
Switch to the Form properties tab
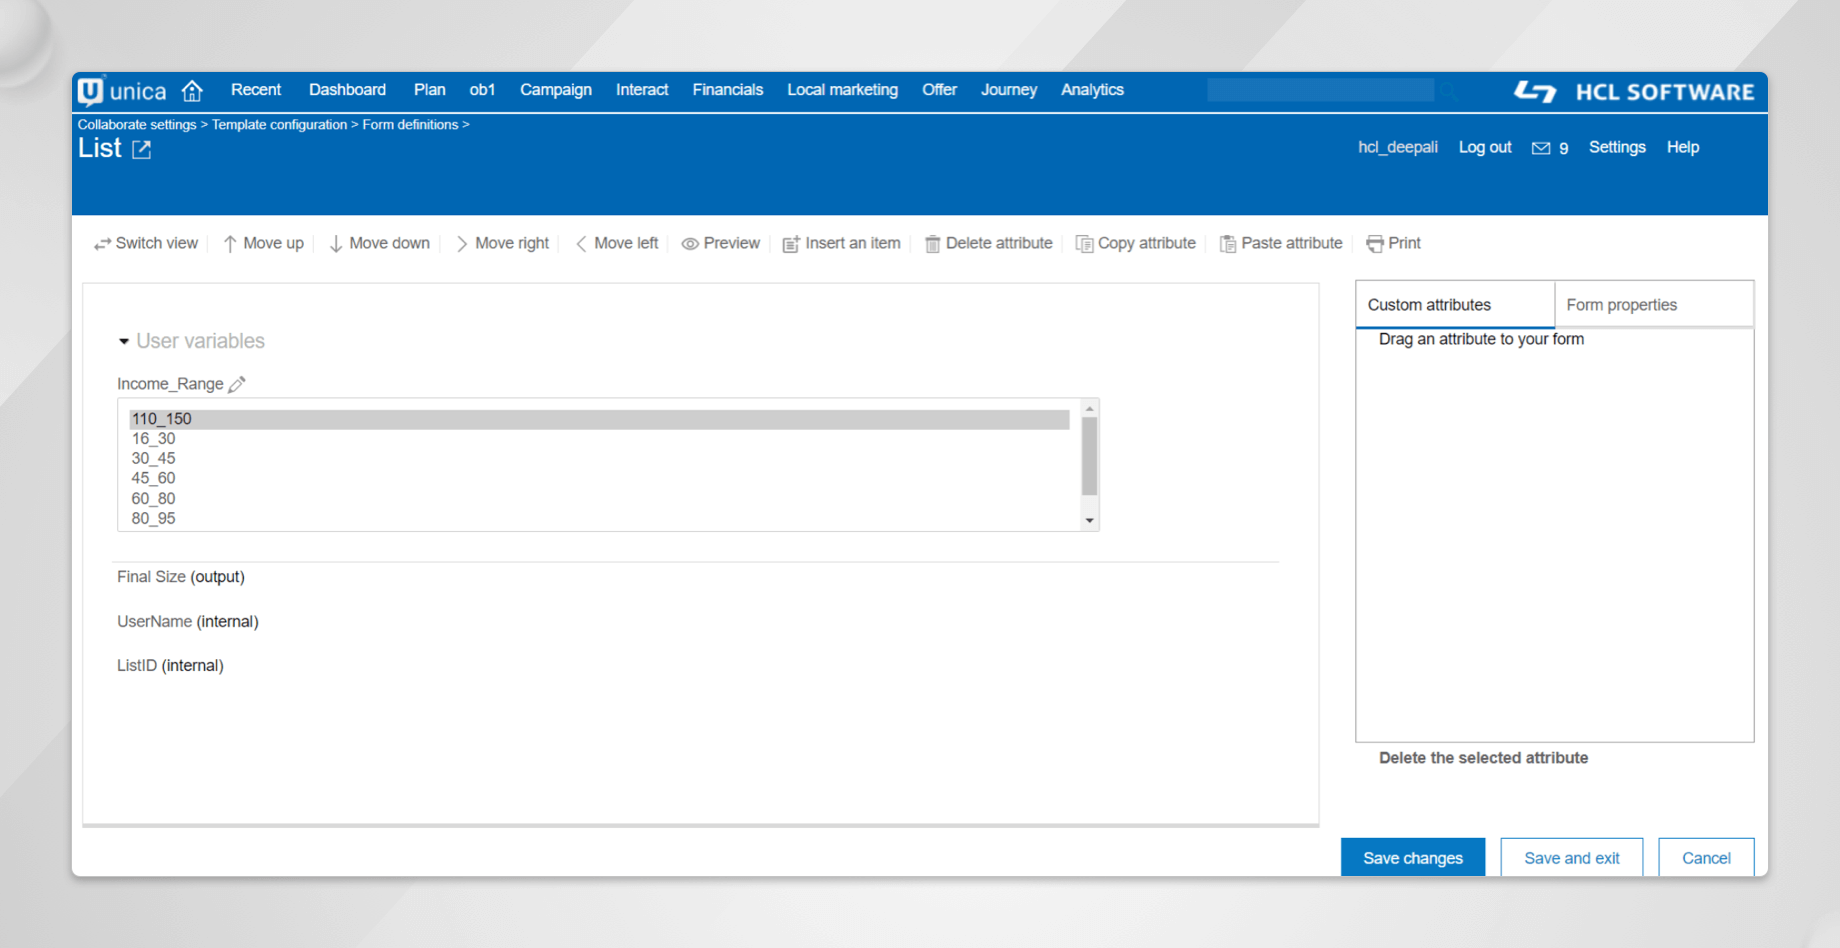click(x=1622, y=304)
